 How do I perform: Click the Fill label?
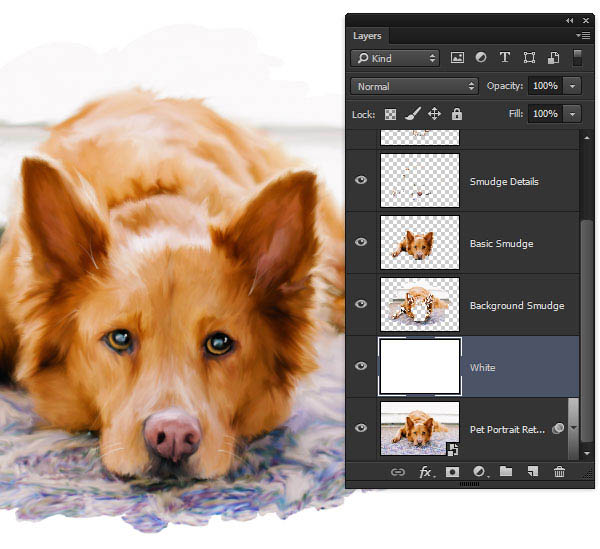516,114
